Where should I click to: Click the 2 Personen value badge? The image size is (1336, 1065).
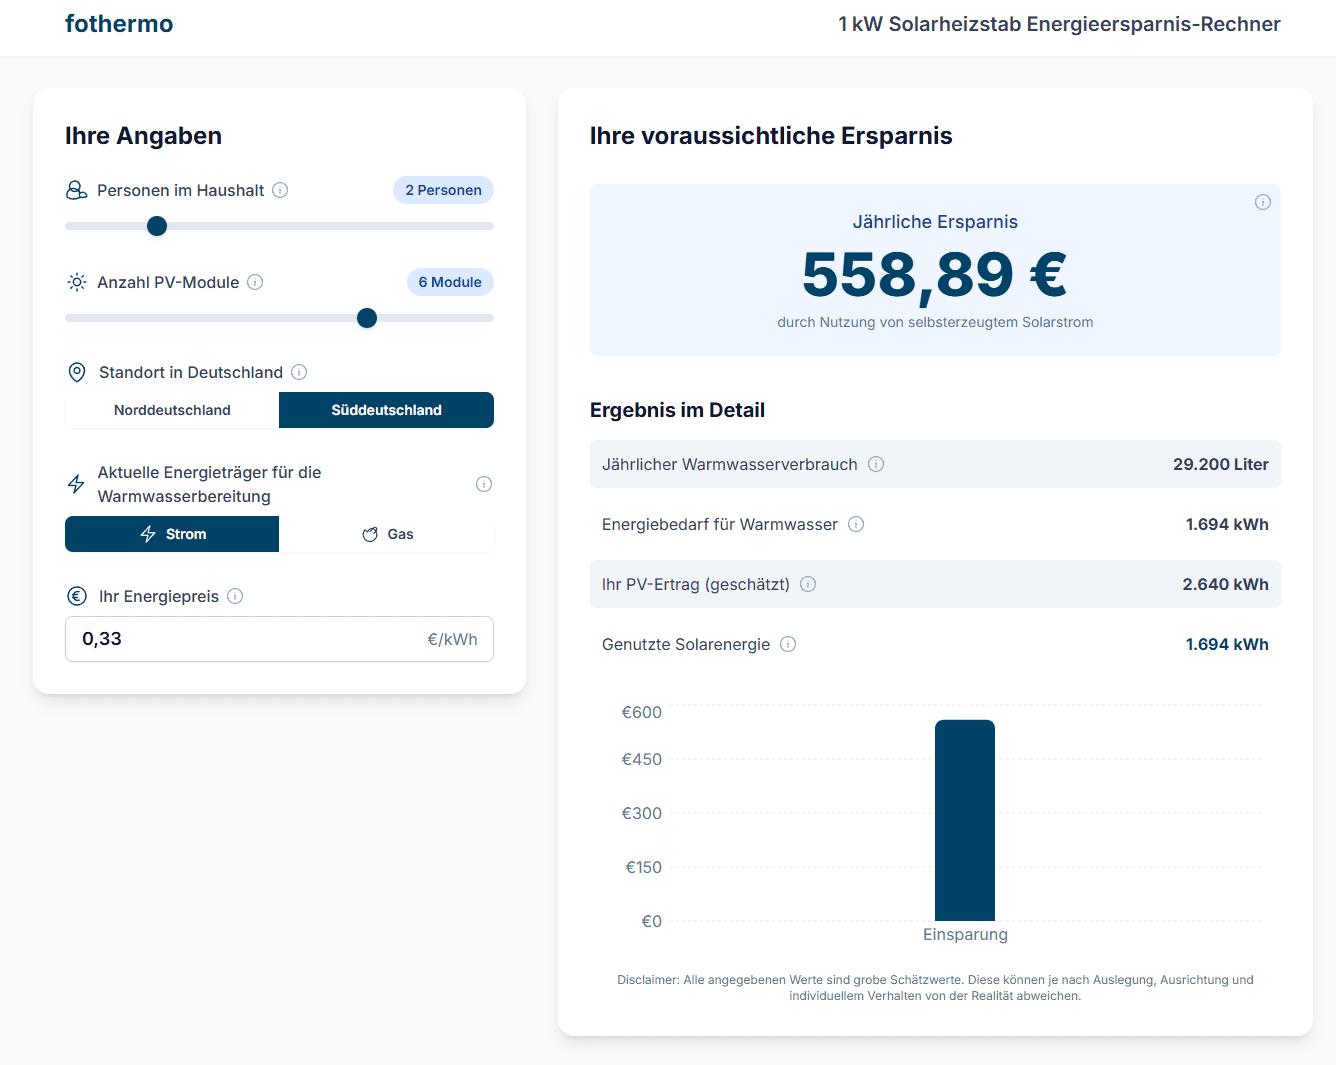click(443, 190)
